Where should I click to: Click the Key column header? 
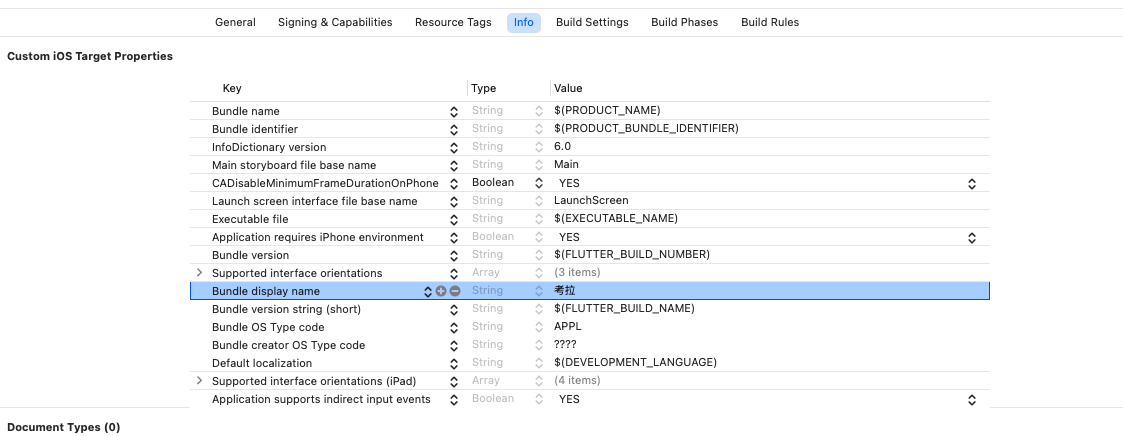tap(232, 89)
